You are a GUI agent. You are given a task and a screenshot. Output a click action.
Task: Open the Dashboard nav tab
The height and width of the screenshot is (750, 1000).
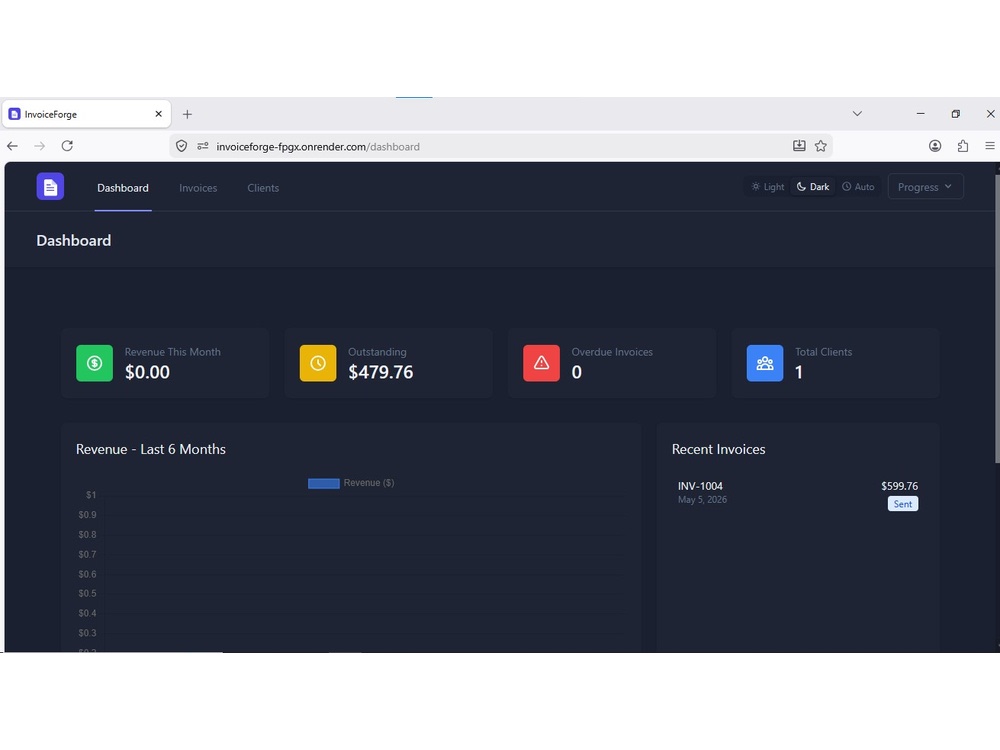coord(122,188)
